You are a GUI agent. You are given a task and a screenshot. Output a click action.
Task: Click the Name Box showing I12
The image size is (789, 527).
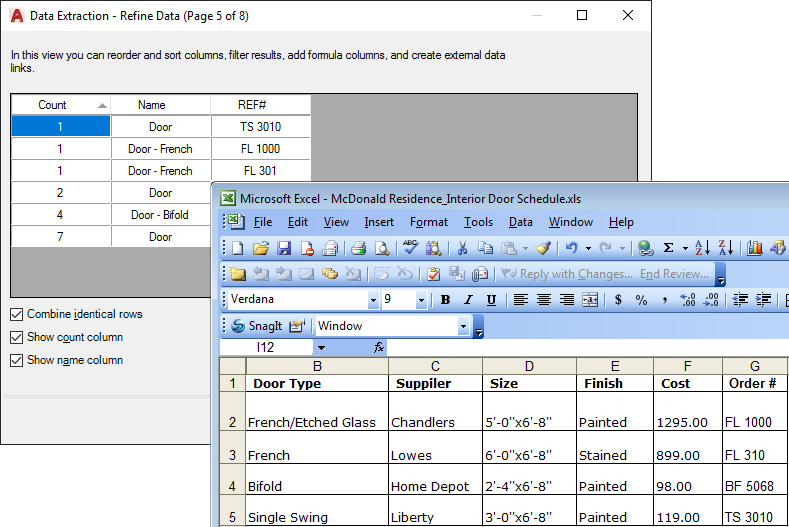coord(266,347)
